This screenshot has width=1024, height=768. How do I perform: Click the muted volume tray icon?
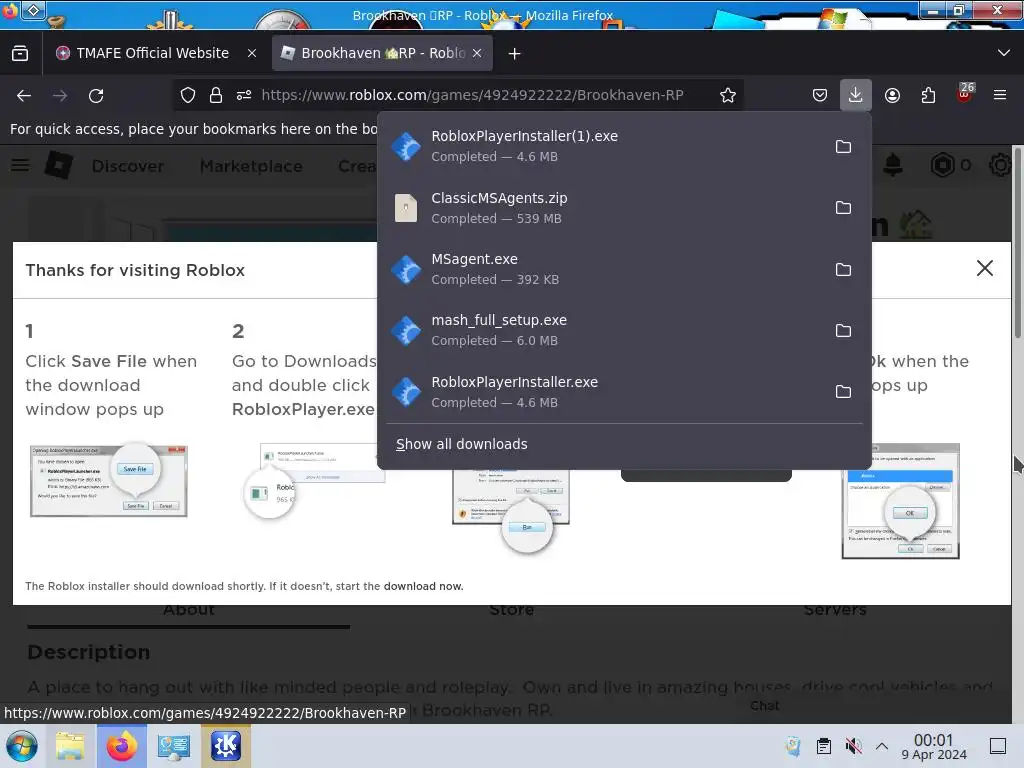click(x=853, y=746)
